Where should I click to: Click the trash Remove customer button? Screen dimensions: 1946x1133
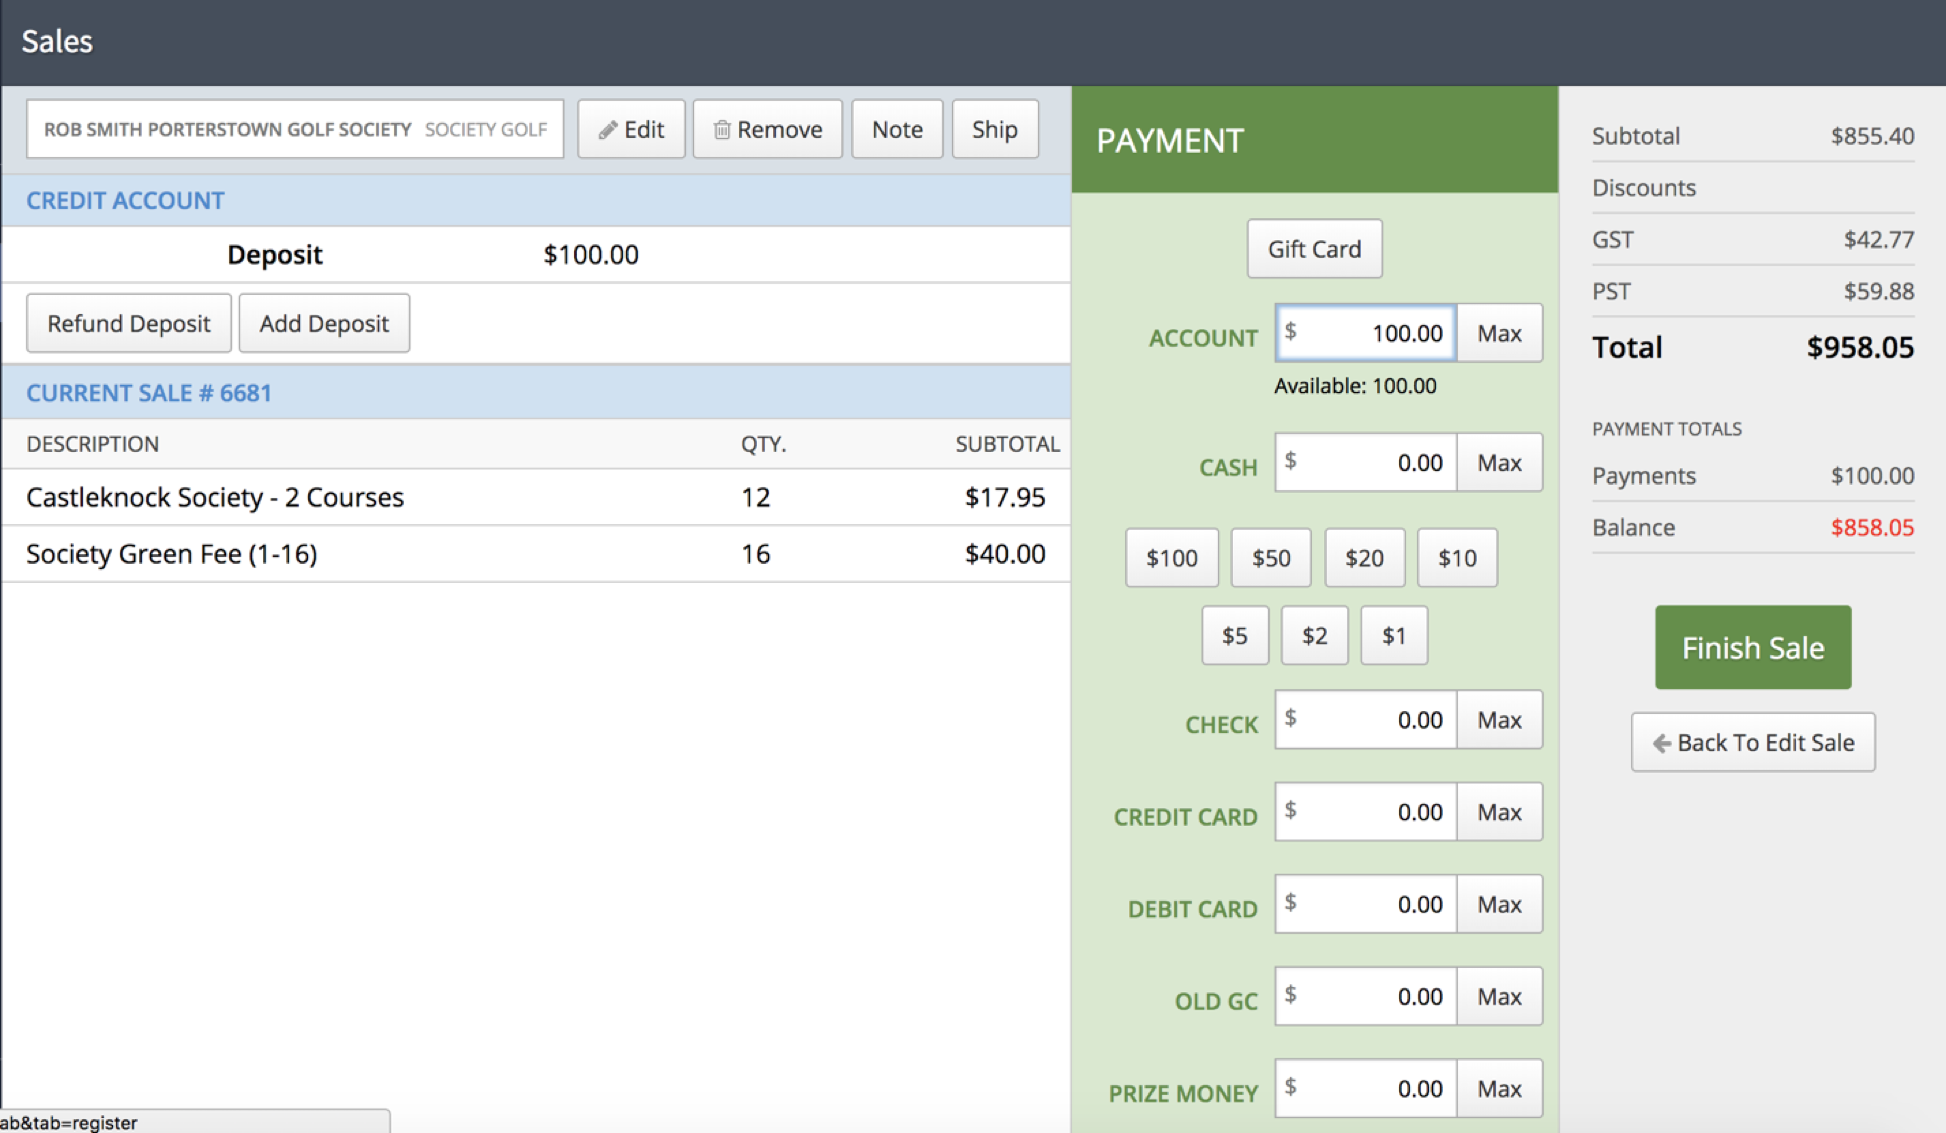pyautogui.click(x=767, y=129)
